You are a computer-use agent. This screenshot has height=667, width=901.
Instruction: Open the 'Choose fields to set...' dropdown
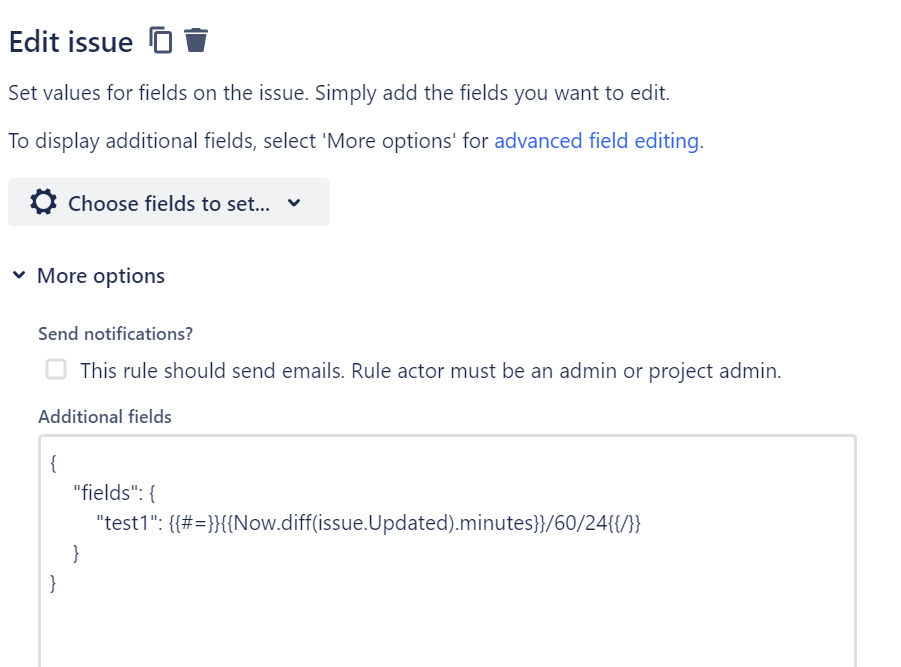click(x=169, y=202)
